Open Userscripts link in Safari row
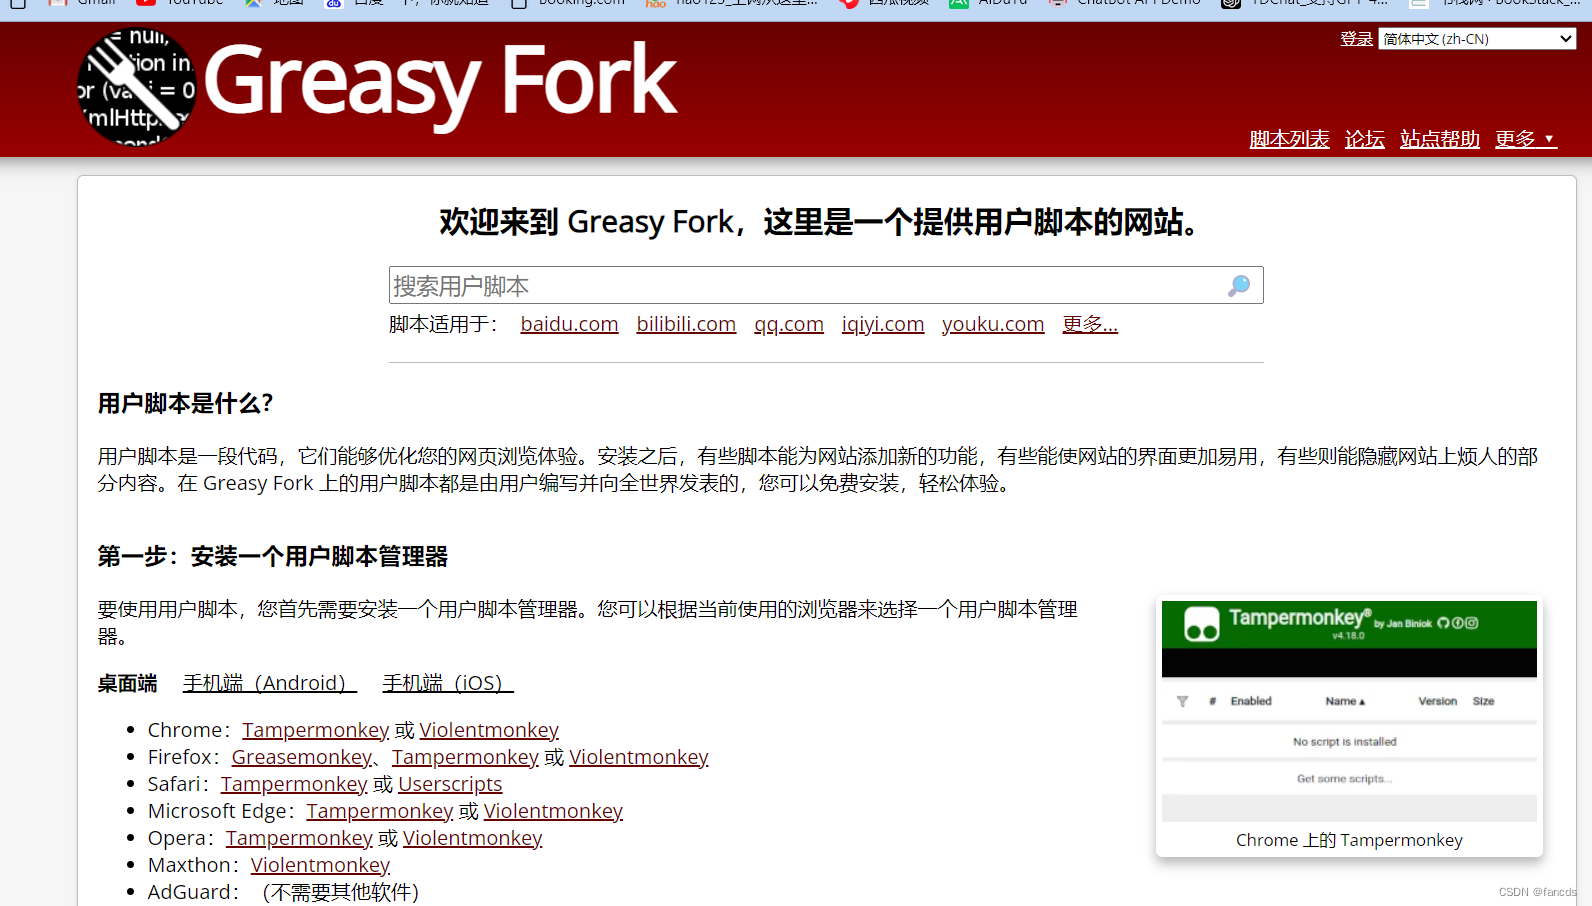 pos(450,784)
